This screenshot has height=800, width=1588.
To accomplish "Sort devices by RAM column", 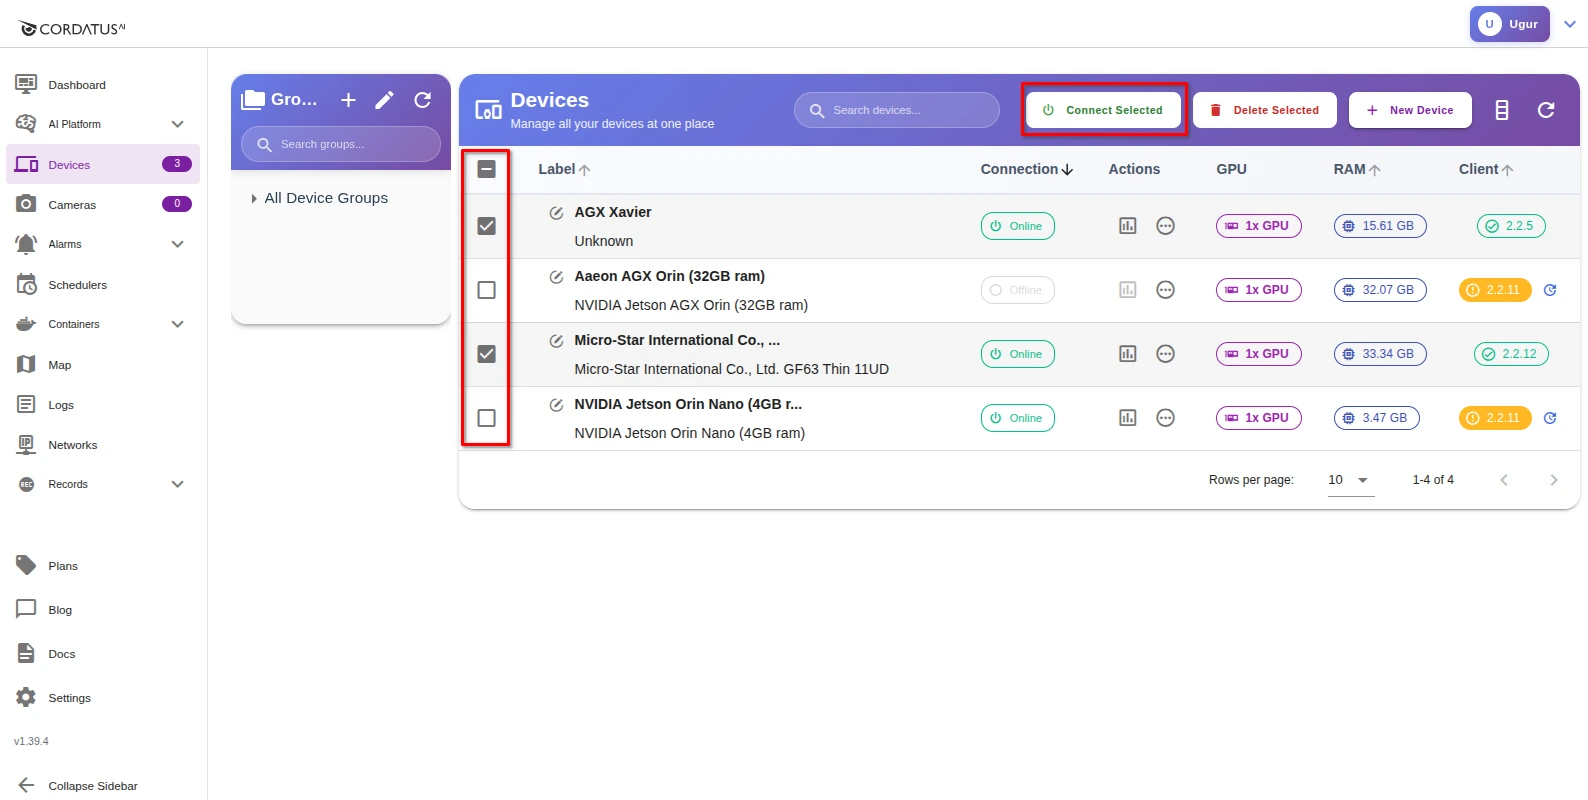I will pos(1357,169).
